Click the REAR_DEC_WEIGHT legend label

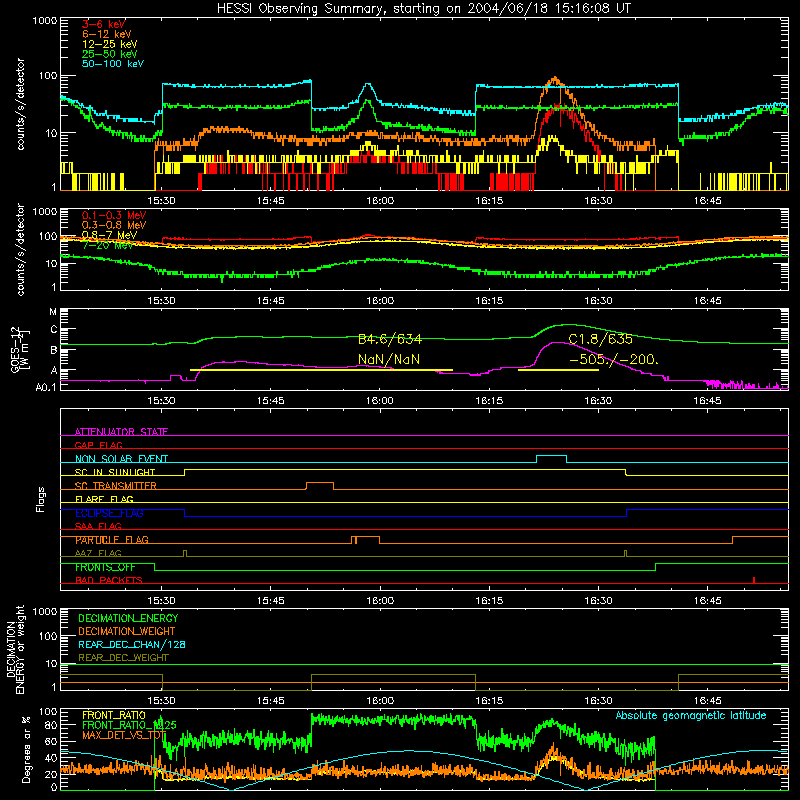click(123, 658)
